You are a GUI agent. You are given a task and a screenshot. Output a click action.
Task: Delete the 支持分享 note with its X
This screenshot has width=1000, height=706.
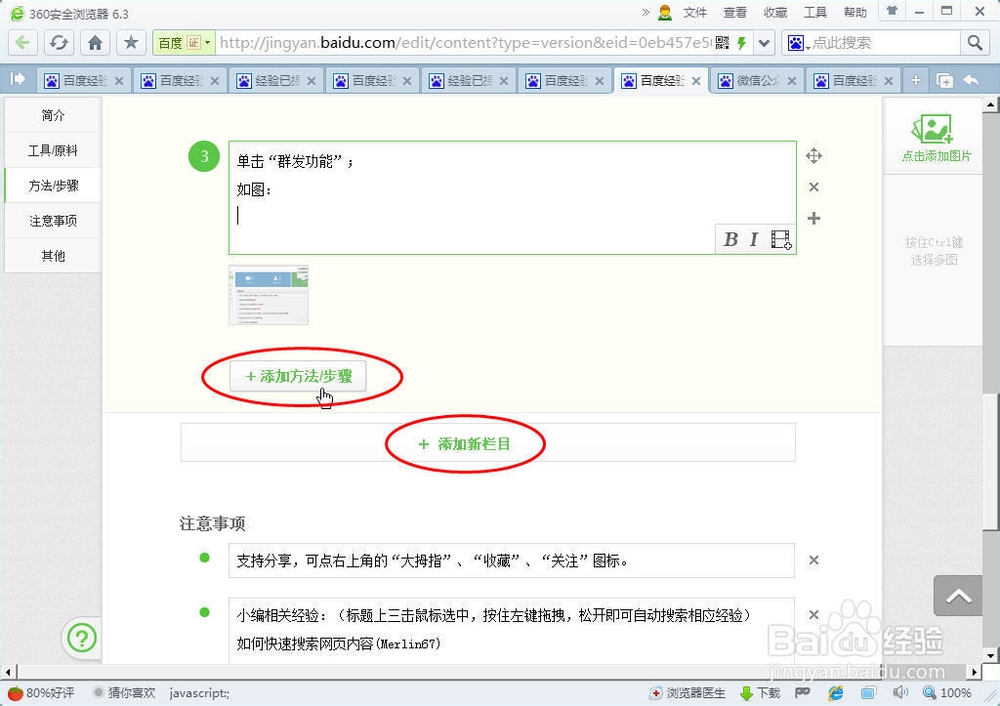814,560
